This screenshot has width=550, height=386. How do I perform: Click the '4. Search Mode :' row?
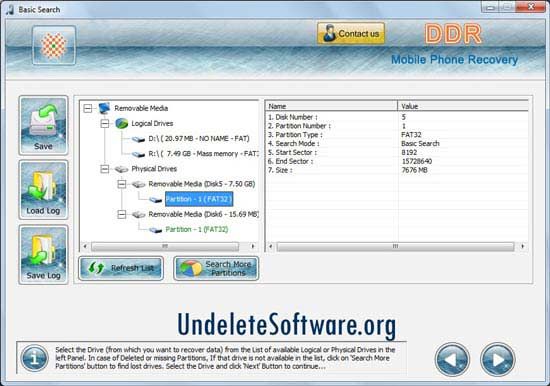396,144
